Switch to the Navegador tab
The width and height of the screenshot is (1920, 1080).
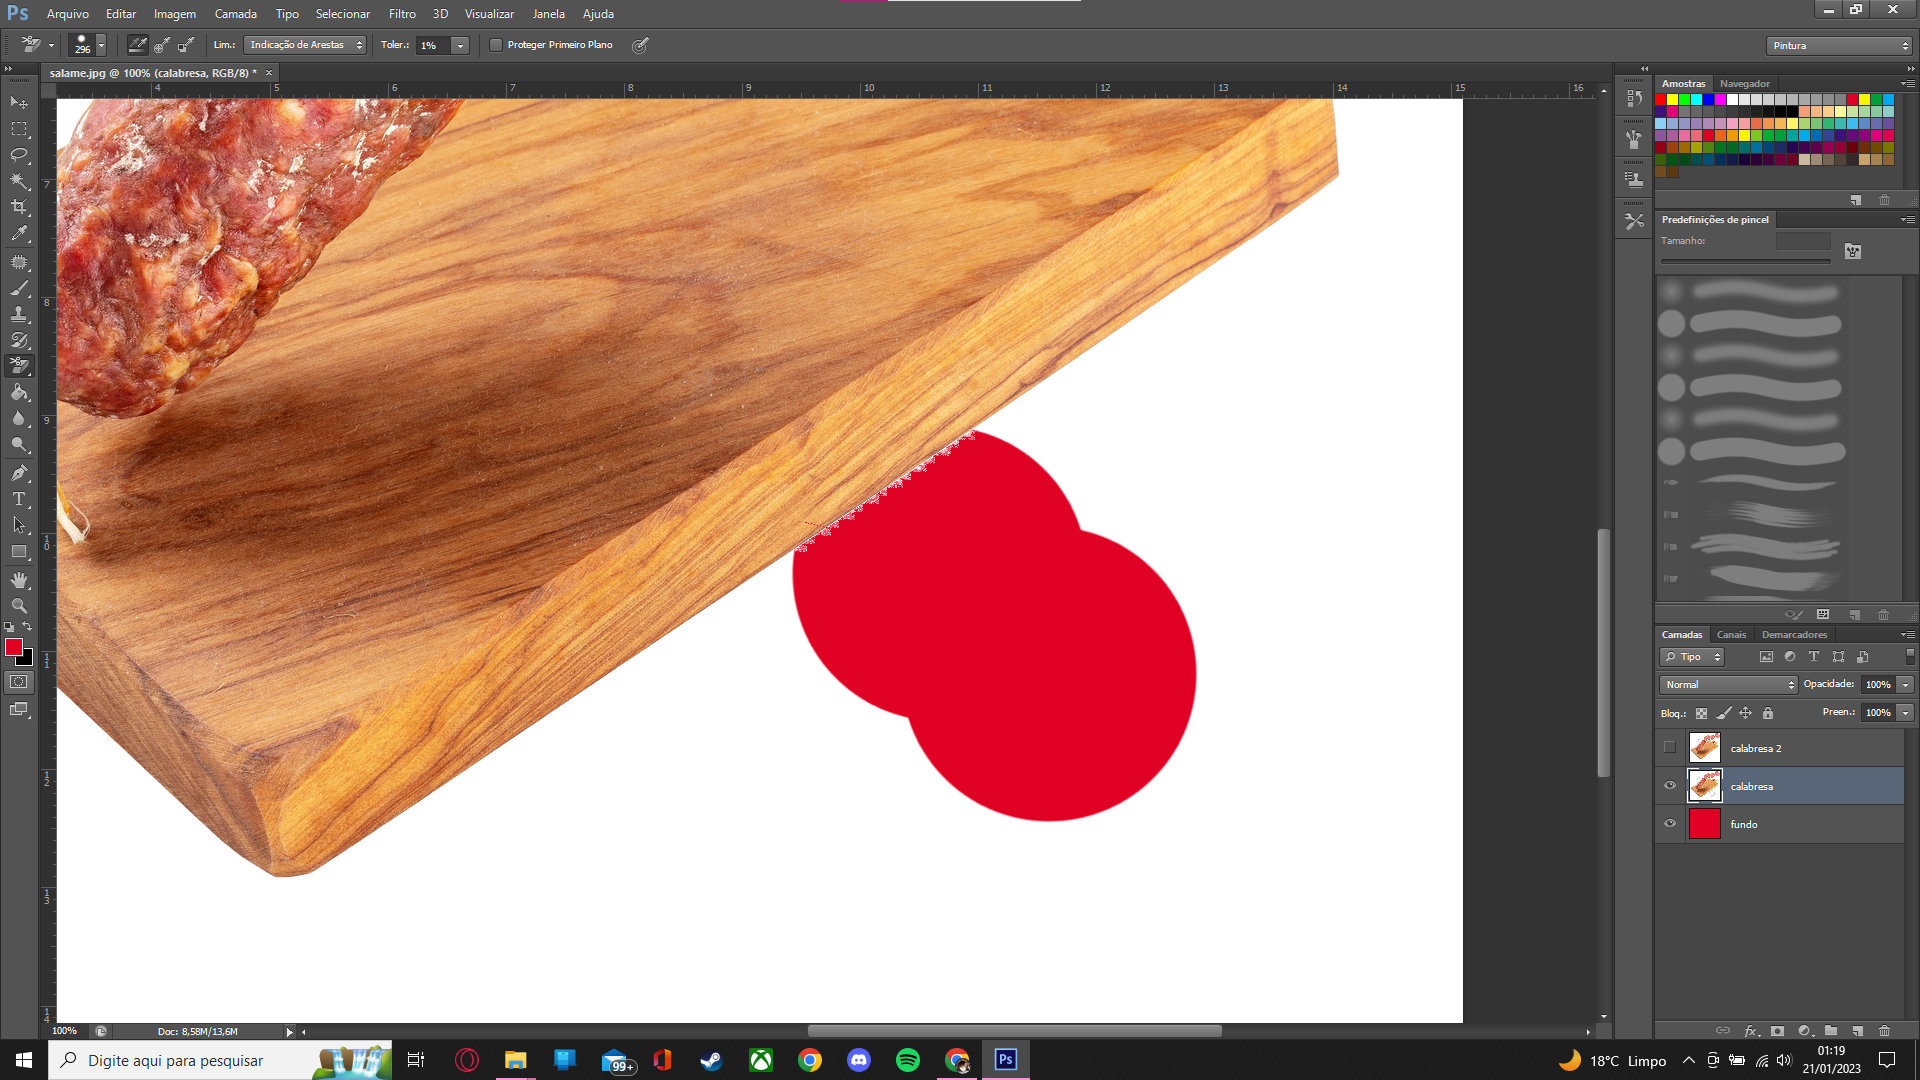point(1745,84)
